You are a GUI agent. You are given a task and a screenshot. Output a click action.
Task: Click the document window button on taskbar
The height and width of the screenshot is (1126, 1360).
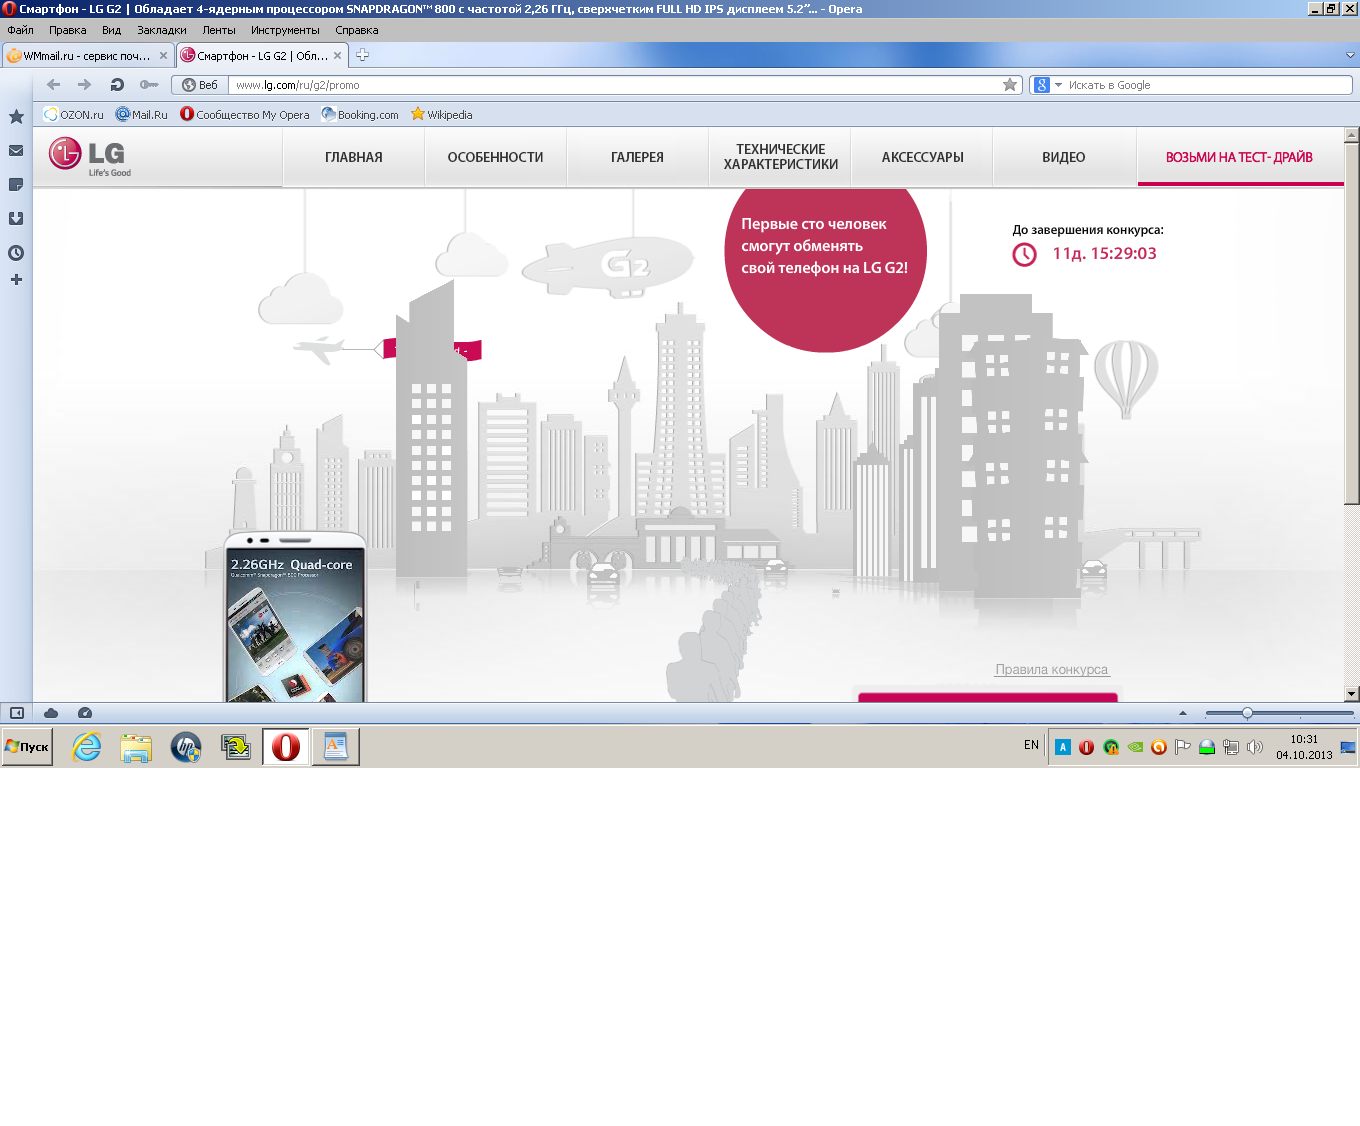(336, 746)
